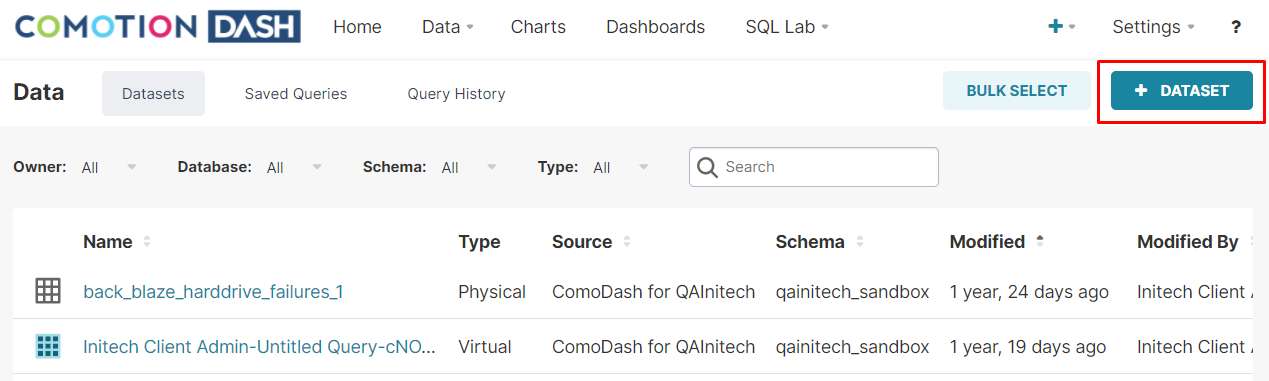Sort by the Source column arrows
The width and height of the screenshot is (1269, 381).
(x=627, y=242)
